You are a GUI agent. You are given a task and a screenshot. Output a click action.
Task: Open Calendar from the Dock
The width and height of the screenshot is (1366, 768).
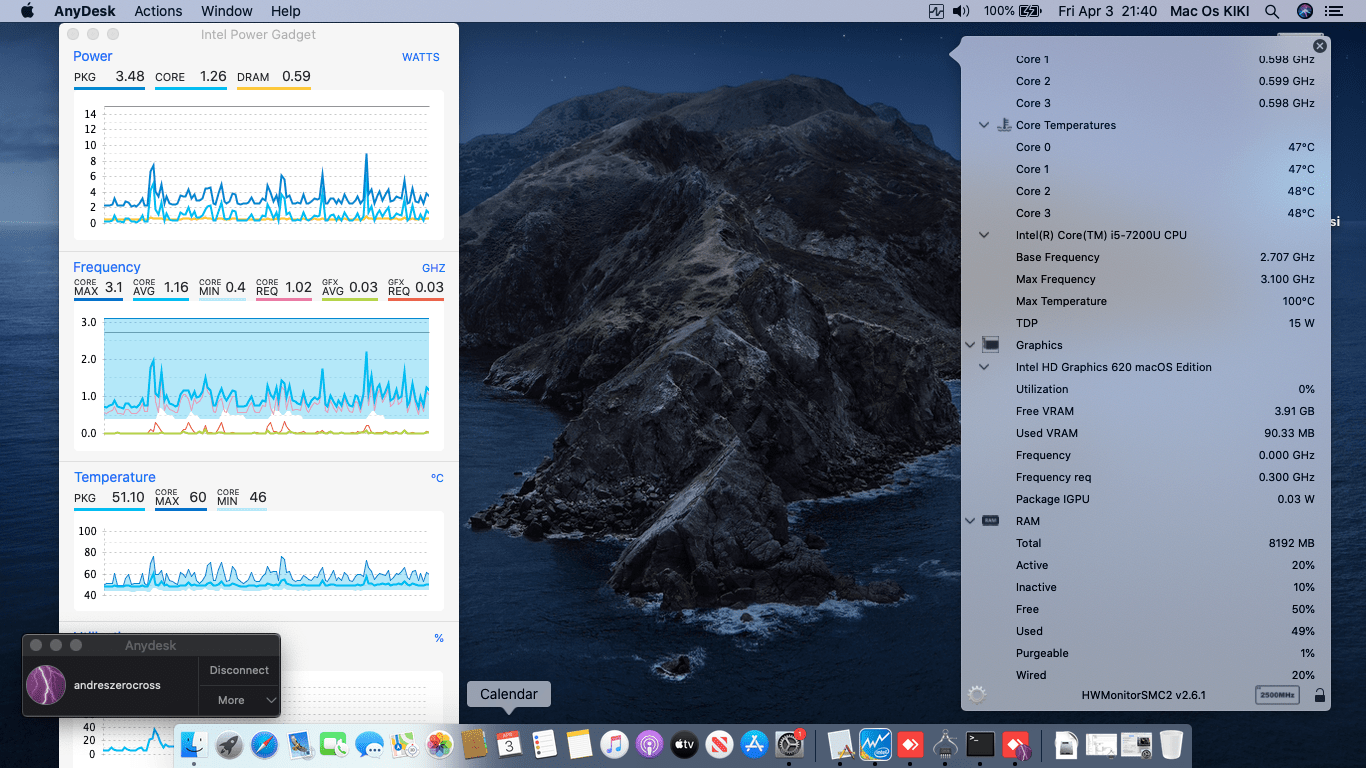point(509,745)
